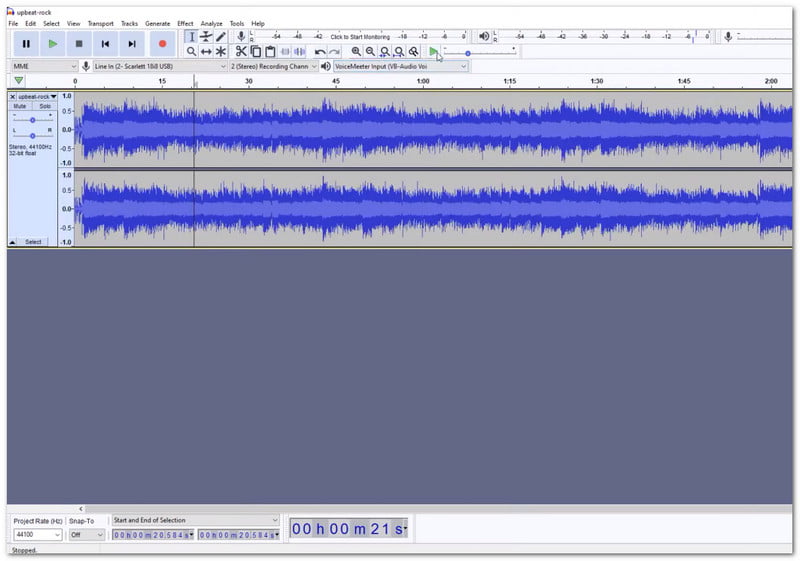This screenshot has width=800, height=561.
Task: Click the Copy icon
Action: click(x=256, y=52)
